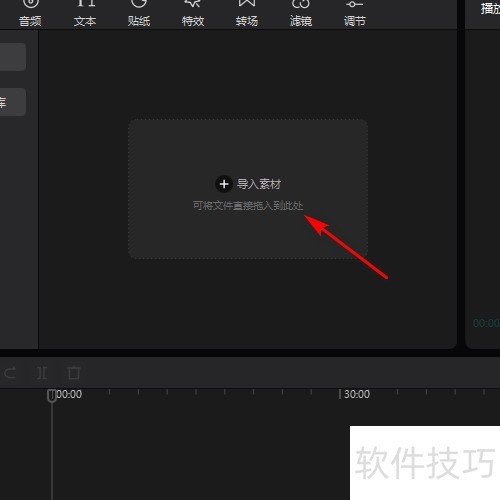Click the redo arrow in the timeline toolbar

pyautogui.click(x=10, y=373)
